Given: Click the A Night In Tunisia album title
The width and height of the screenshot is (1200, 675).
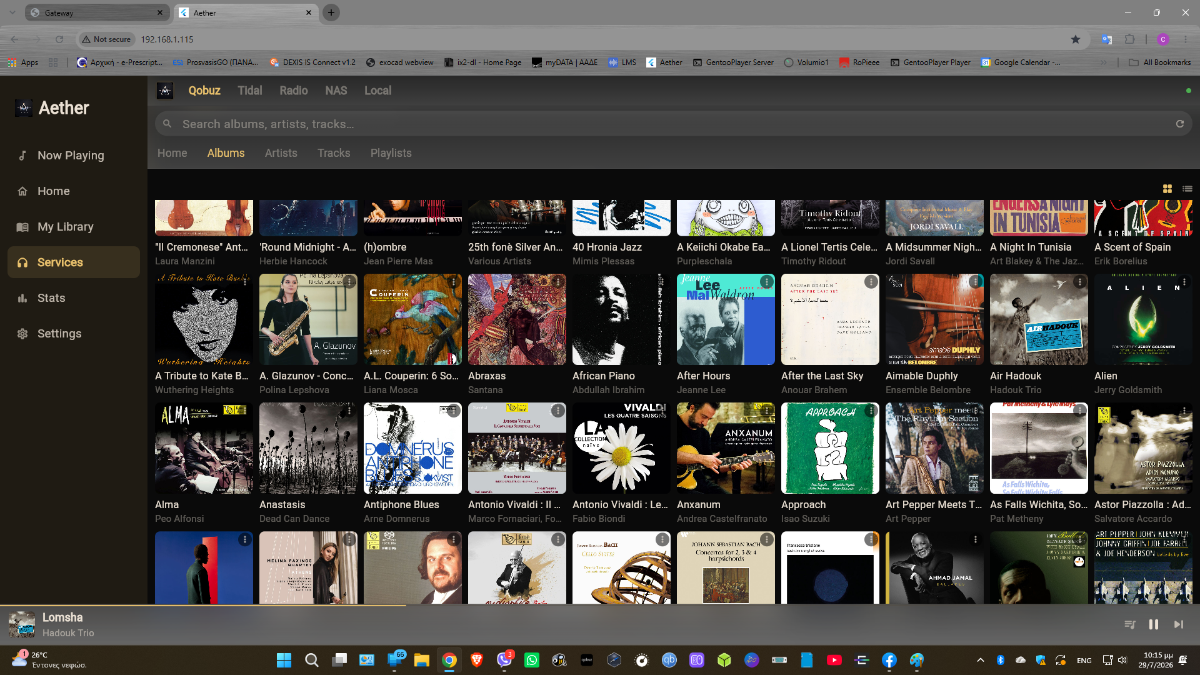Looking at the screenshot, I should 1031,247.
